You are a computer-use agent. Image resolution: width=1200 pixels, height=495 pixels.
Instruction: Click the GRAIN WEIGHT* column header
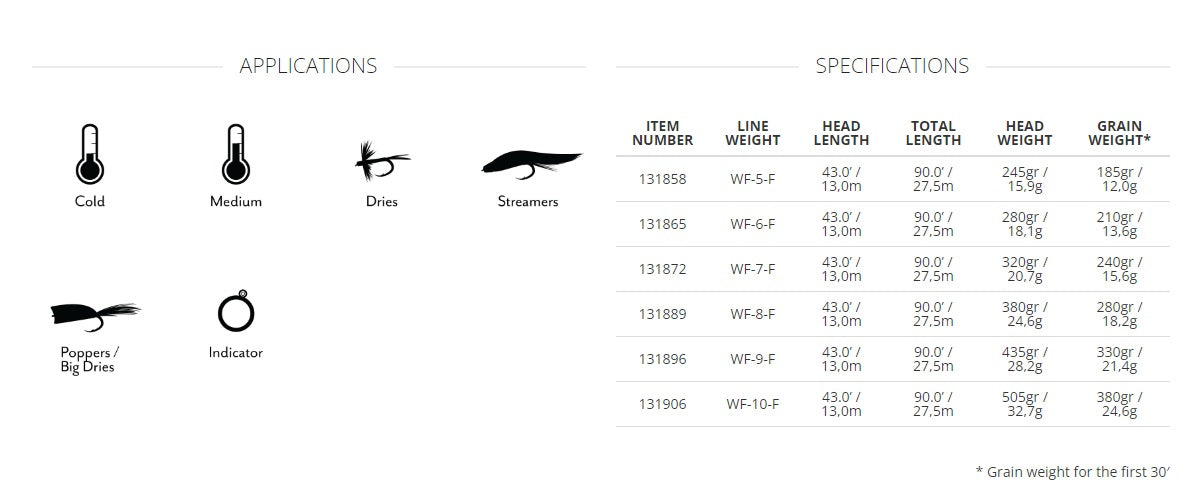(x=1119, y=133)
